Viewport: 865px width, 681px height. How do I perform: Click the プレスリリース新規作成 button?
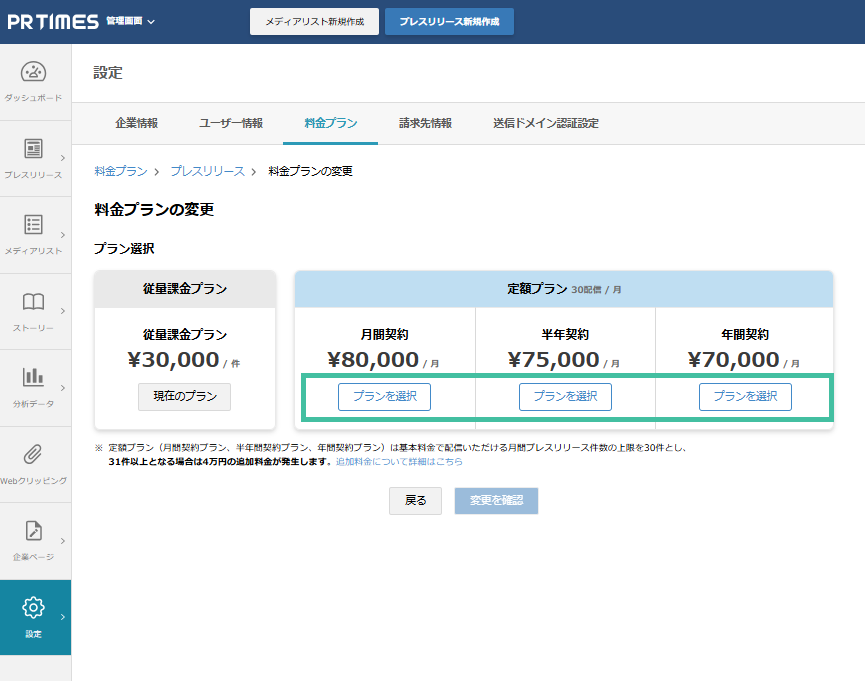(x=449, y=21)
